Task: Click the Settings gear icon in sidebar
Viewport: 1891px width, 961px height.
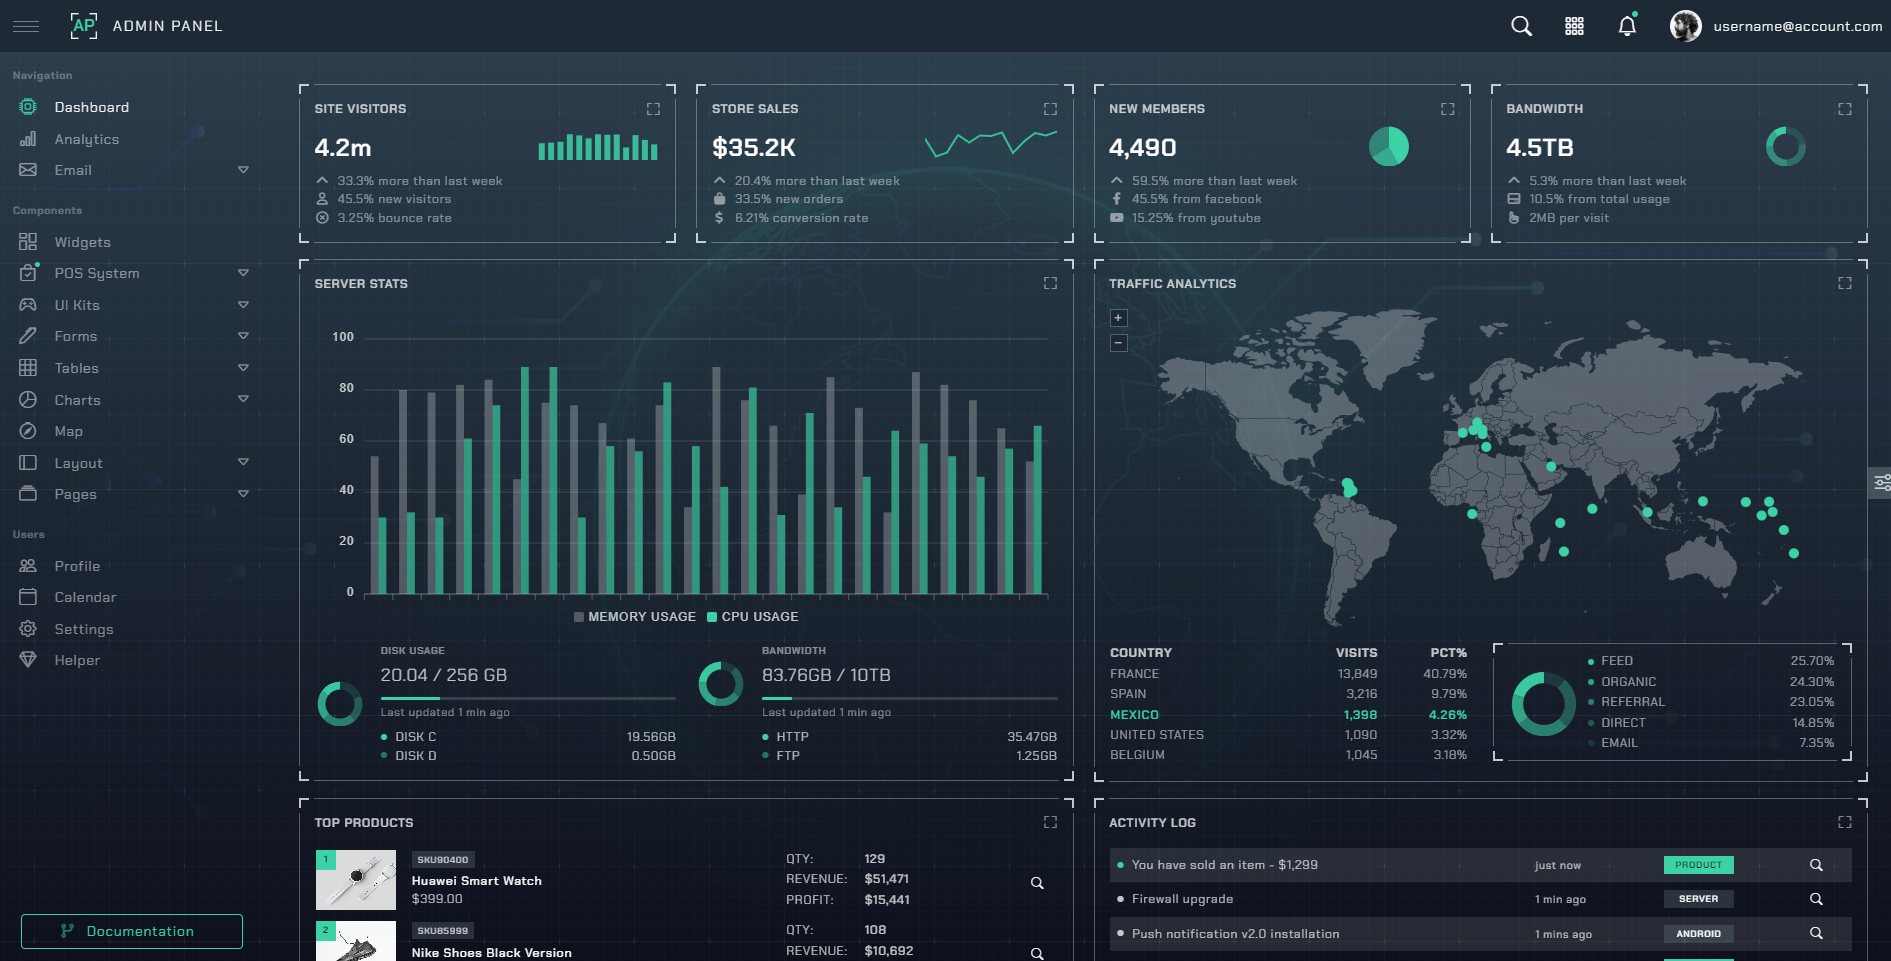Action: pyautogui.click(x=28, y=628)
